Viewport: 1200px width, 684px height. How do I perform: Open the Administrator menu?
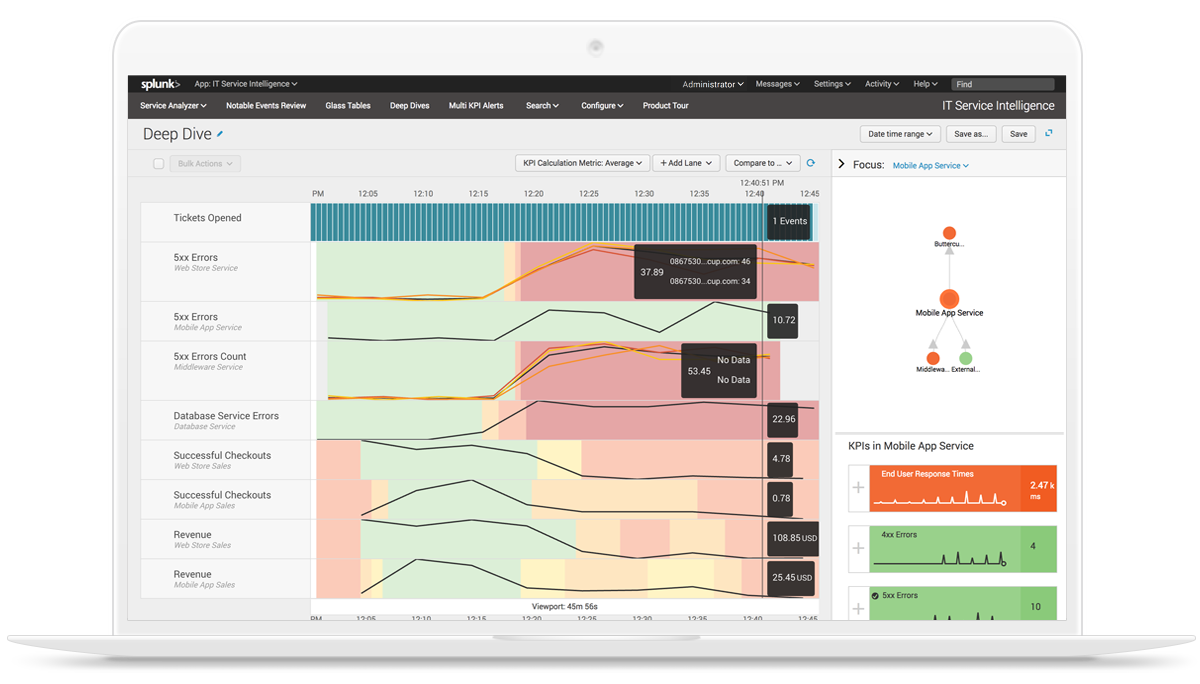coord(713,84)
